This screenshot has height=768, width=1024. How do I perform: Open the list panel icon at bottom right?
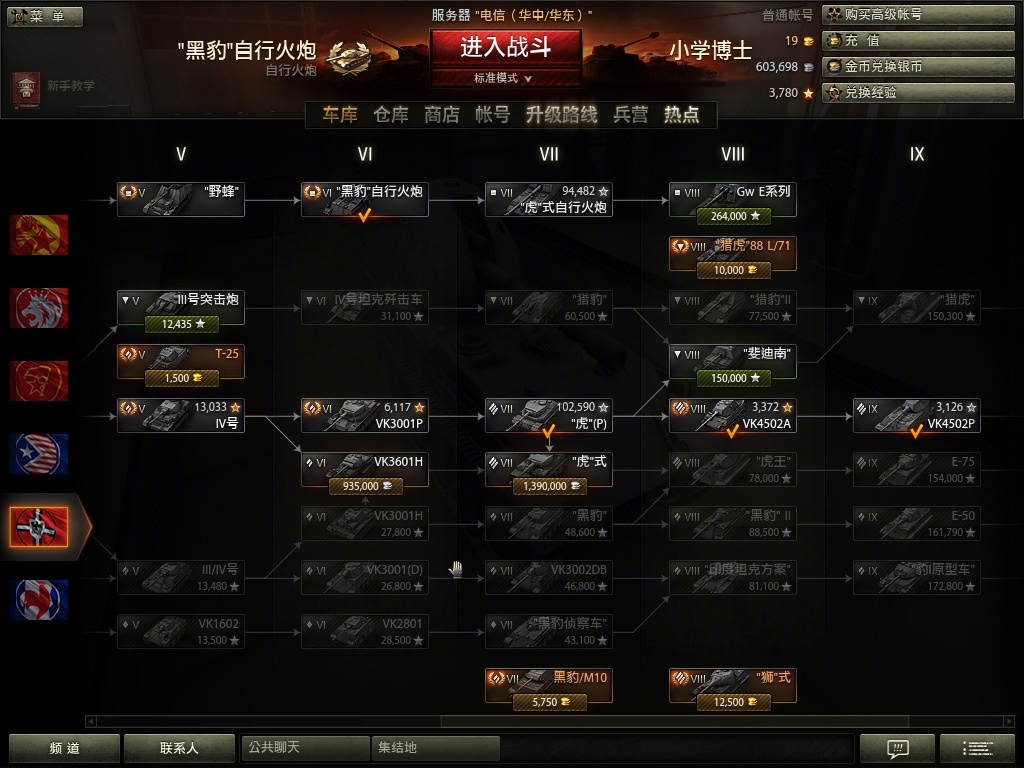[977, 748]
